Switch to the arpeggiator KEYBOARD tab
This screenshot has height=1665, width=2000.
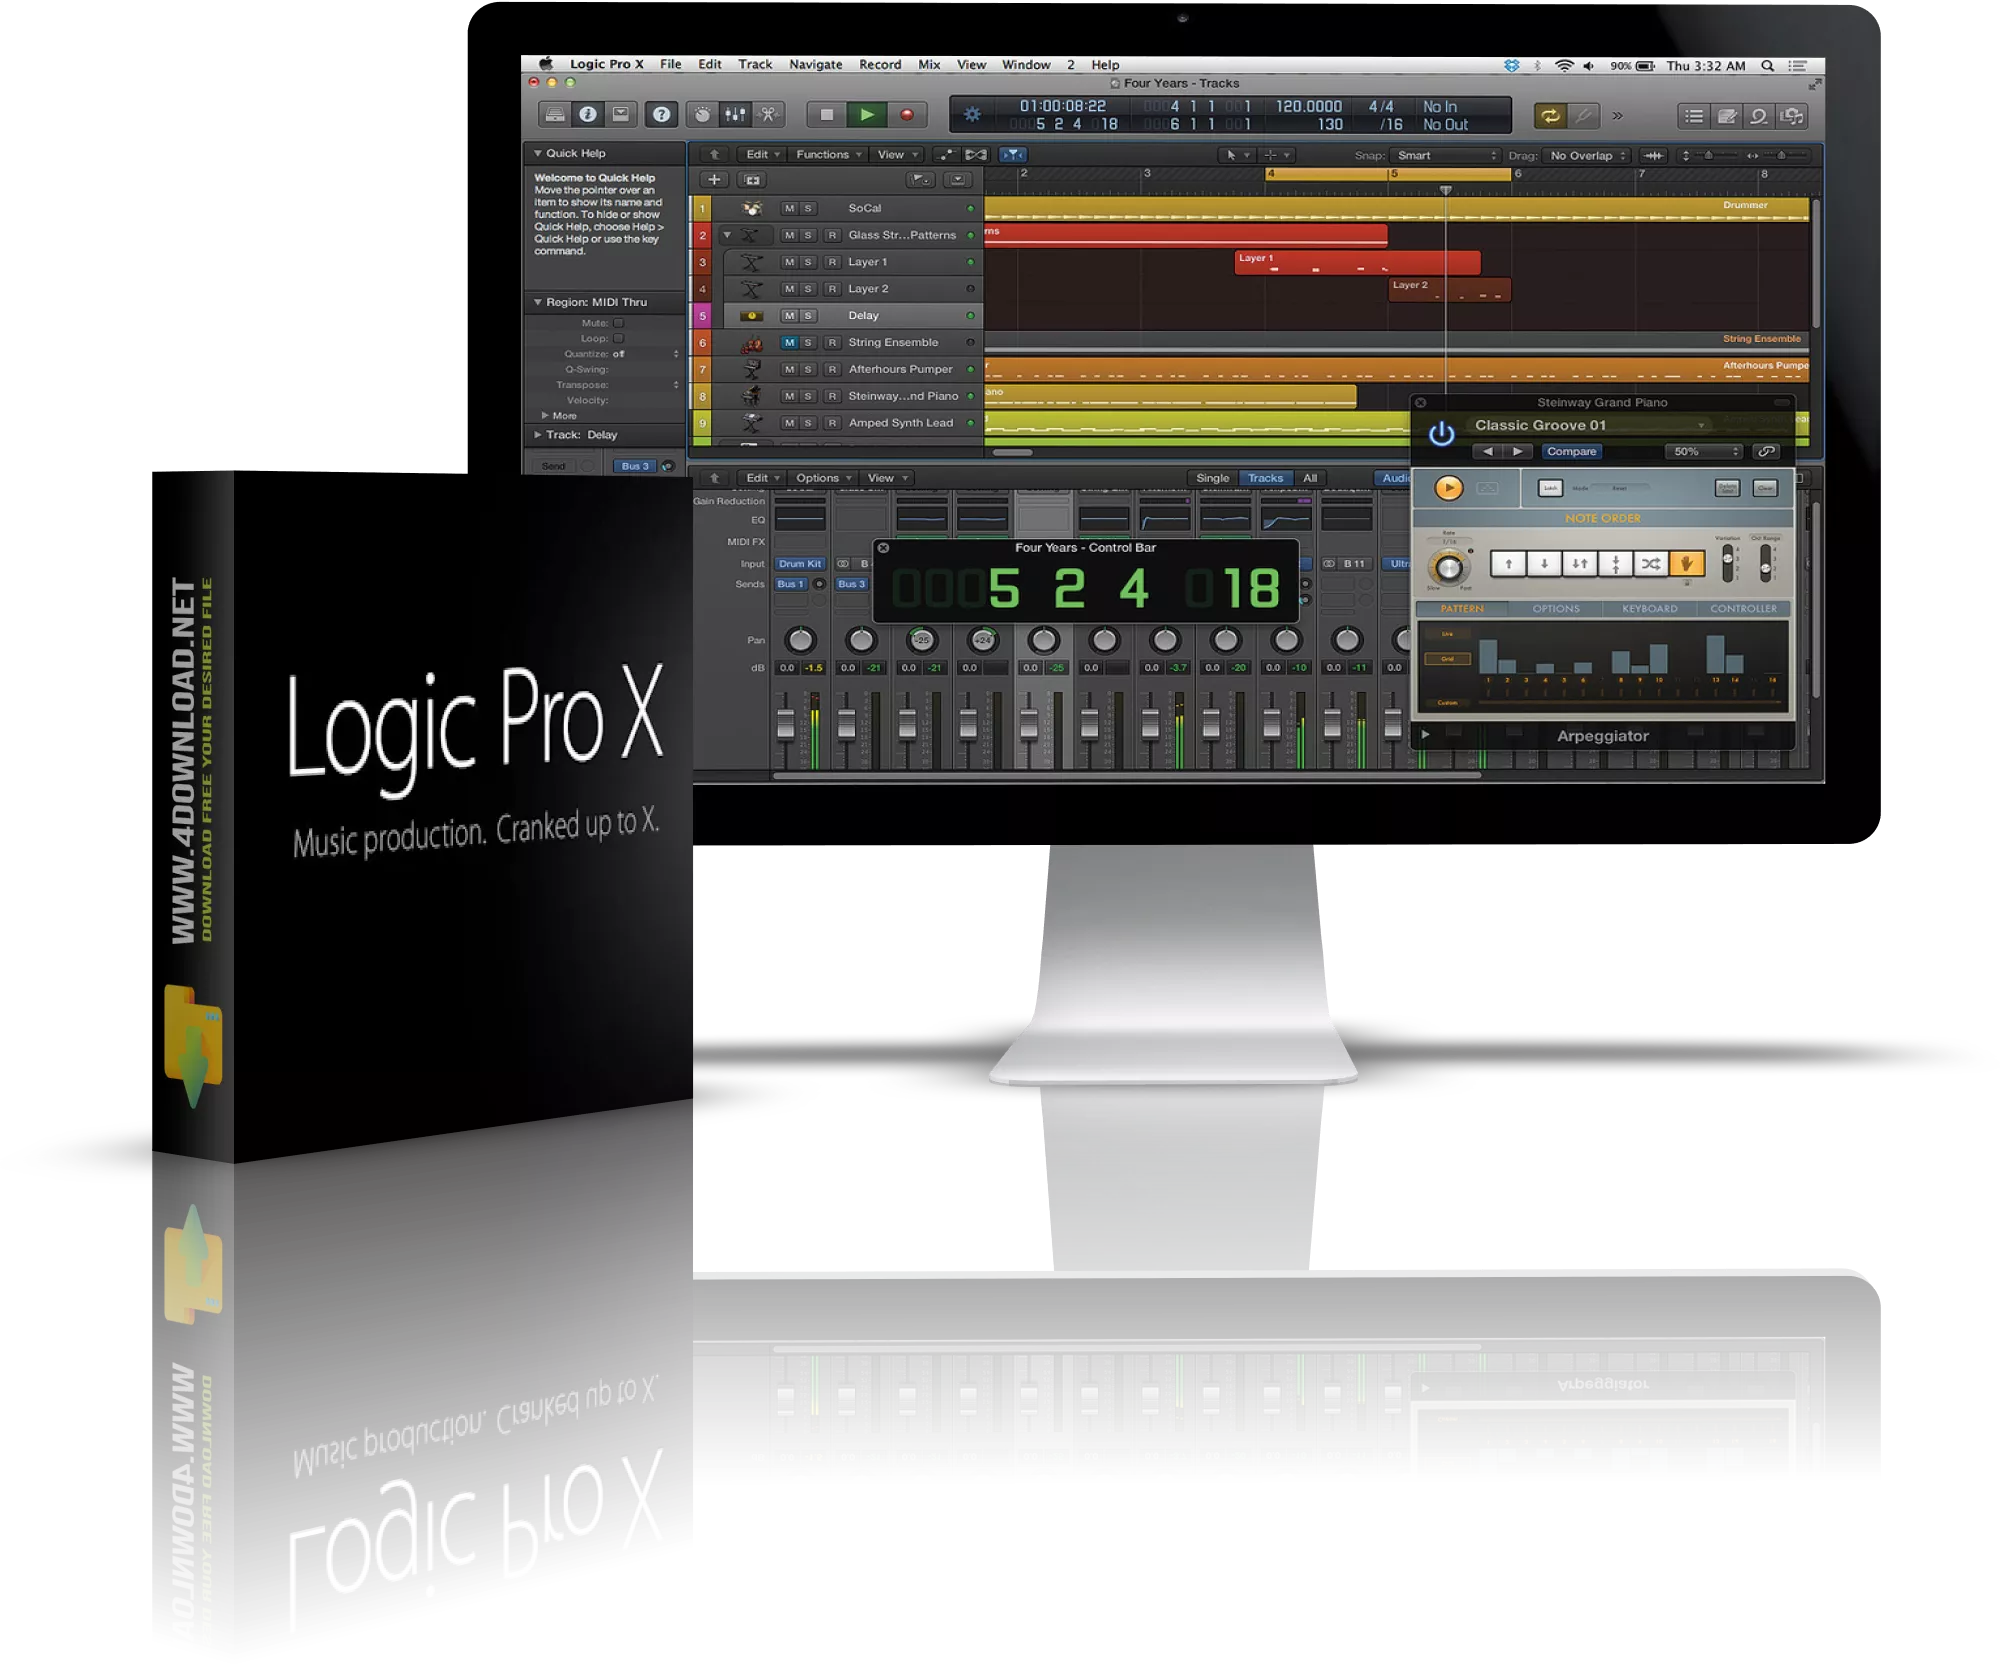click(1649, 609)
